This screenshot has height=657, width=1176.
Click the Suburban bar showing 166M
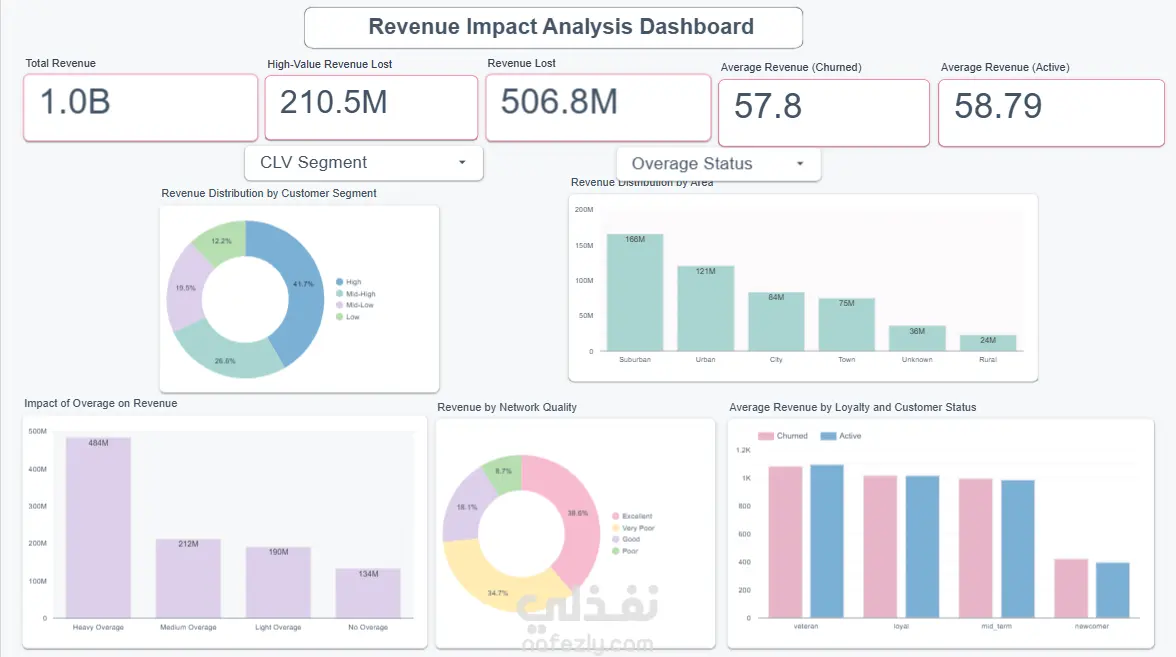(x=635, y=292)
